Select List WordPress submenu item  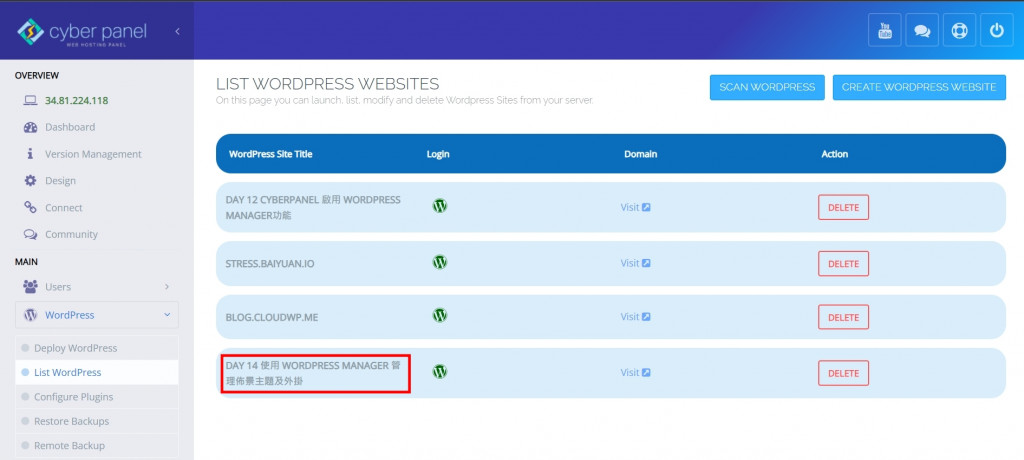click(97, 372)
